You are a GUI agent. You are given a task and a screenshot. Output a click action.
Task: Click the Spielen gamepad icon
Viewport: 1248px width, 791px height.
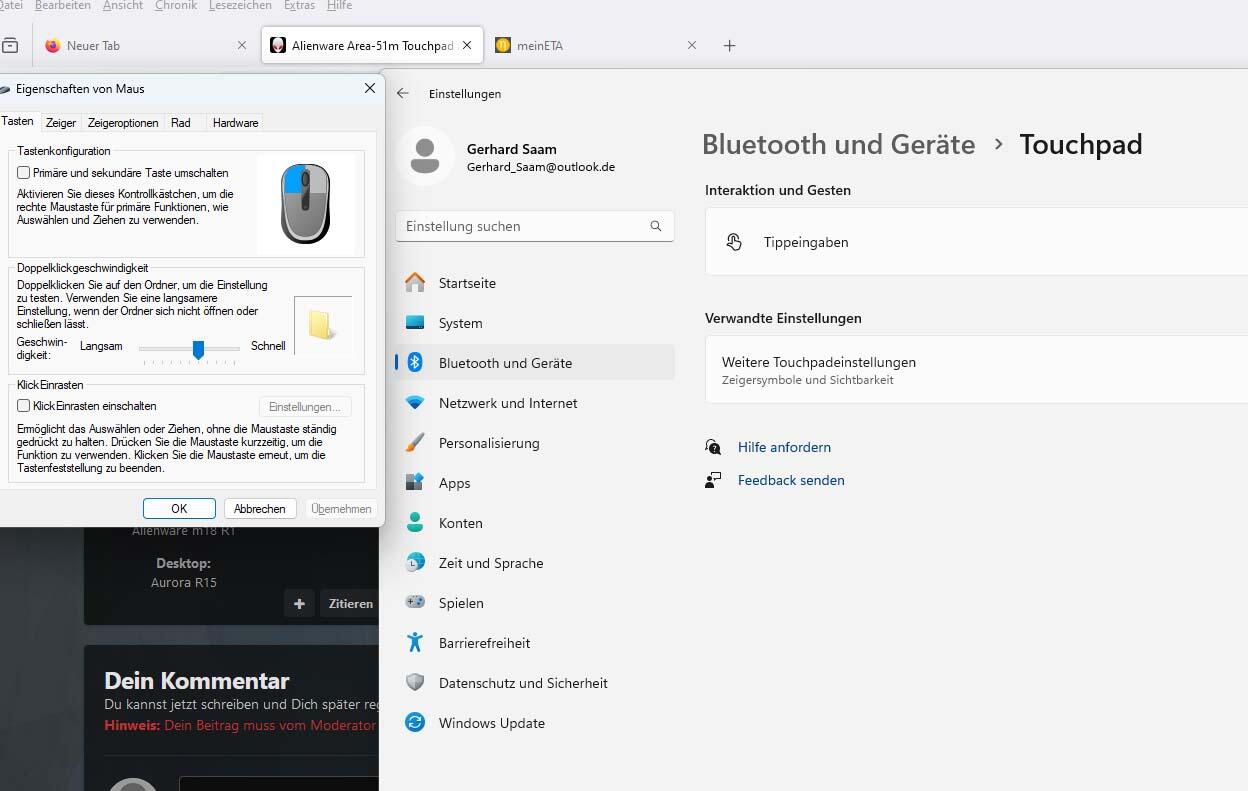[x=415, y=603]
